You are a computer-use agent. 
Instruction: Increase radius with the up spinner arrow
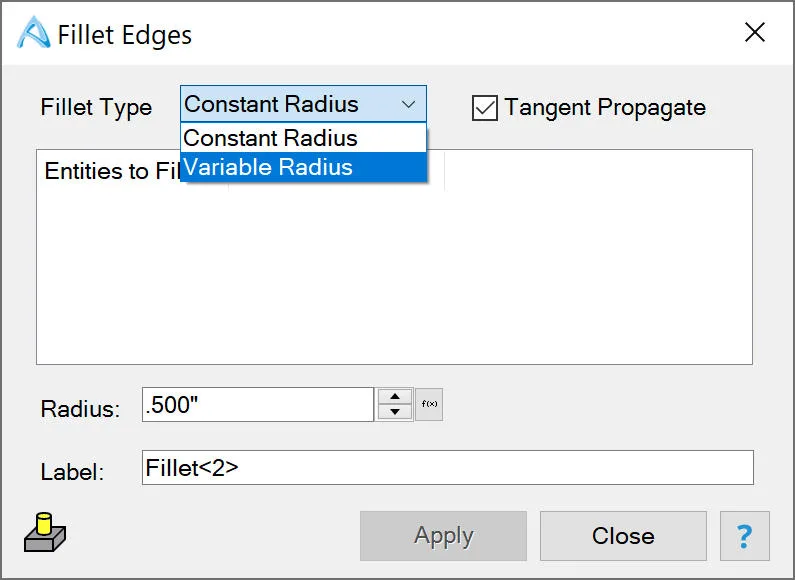[x=394, y=396]
